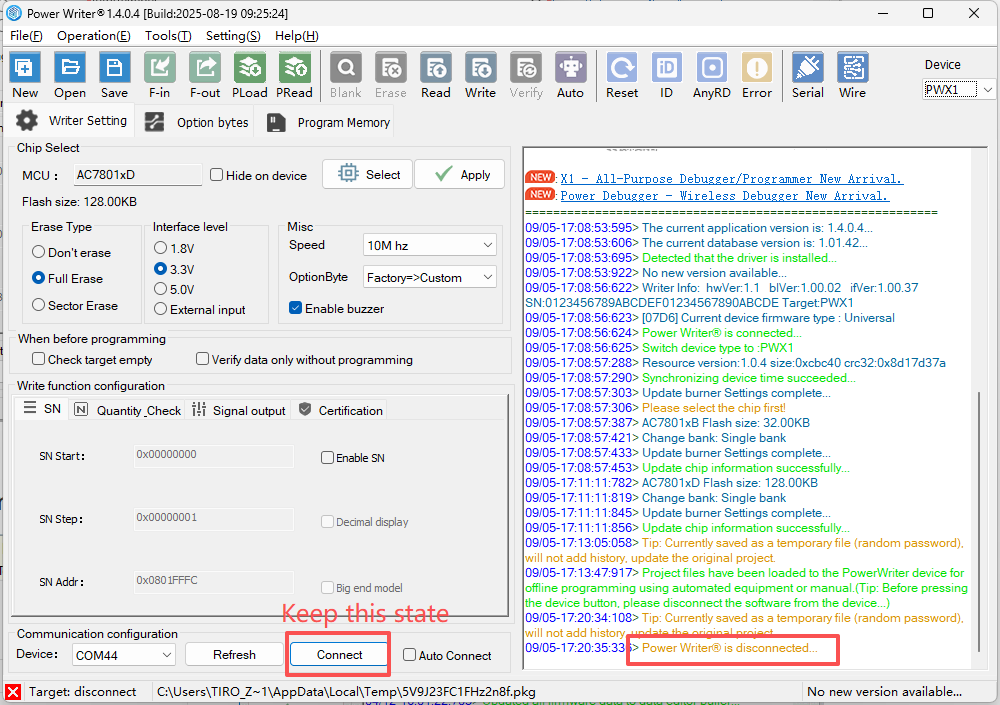Enable Check target empty option
This screenshot has height=705, width=1000.
(38, 359)
